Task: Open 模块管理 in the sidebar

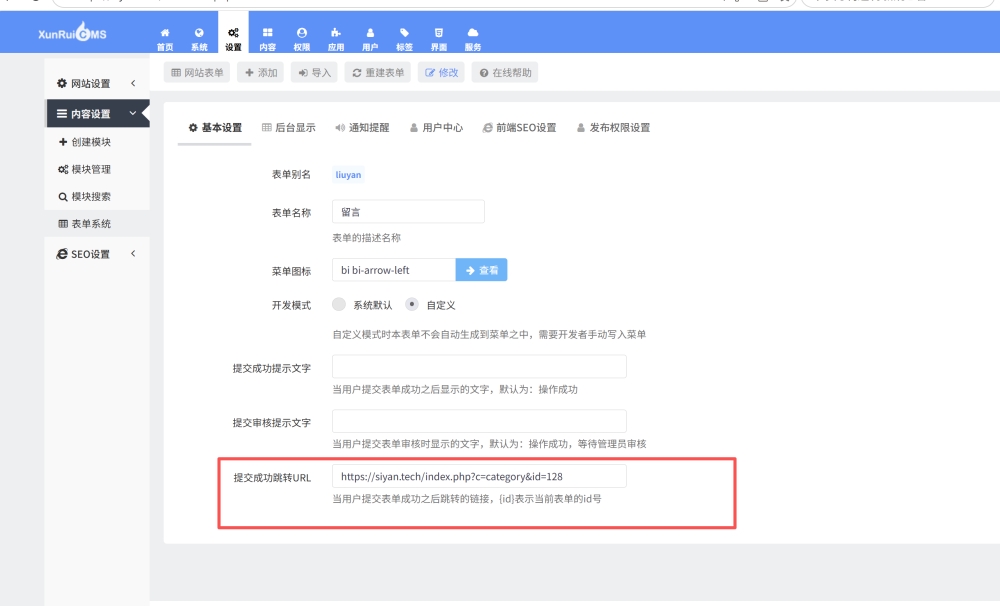Action: click(98, 169)
